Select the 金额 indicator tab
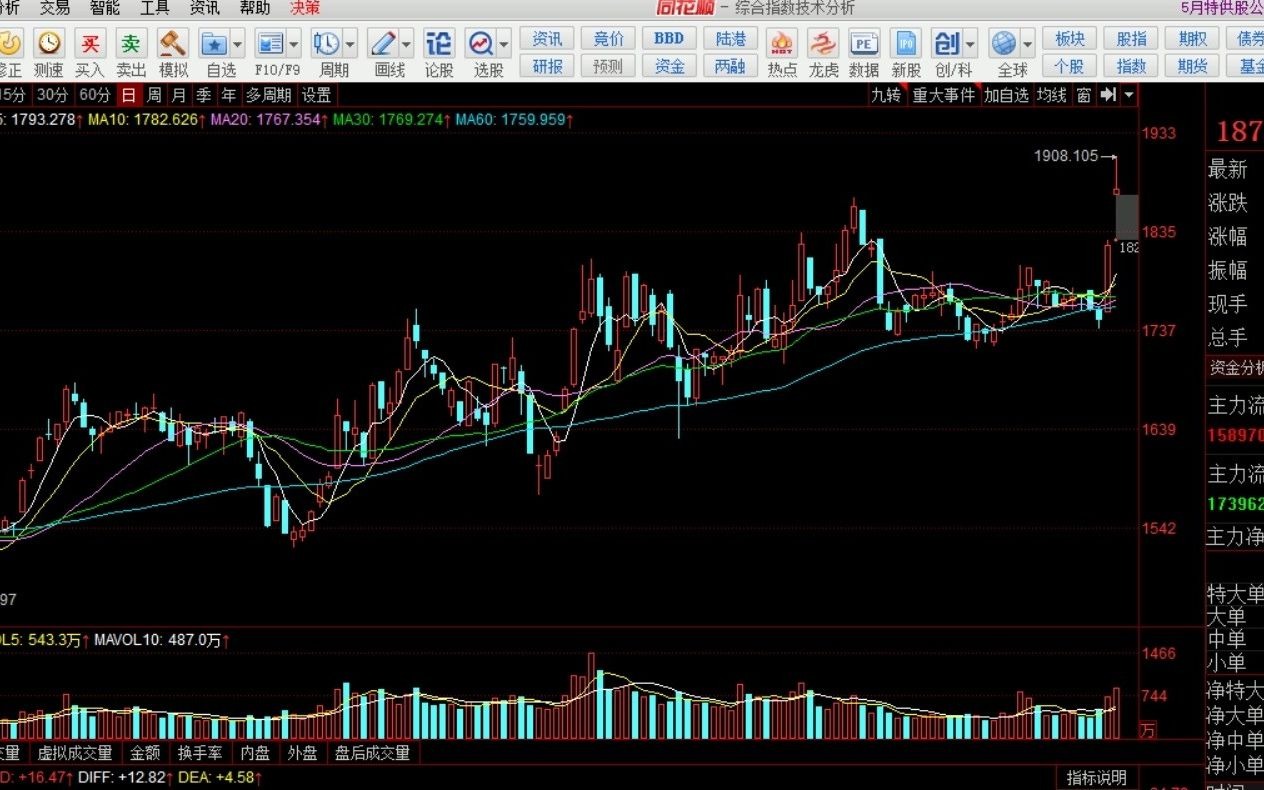 pos(145,753)
